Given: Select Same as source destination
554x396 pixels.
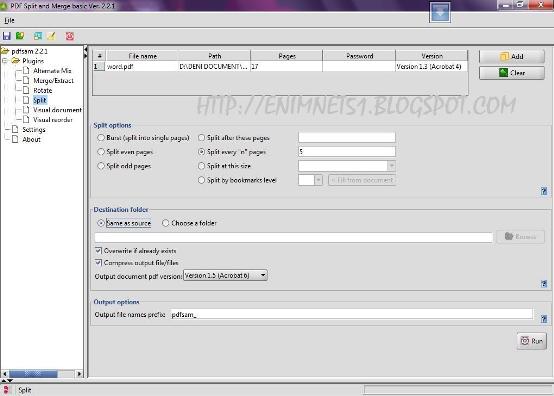Looking at the screenshot, I should pos(101,223).
